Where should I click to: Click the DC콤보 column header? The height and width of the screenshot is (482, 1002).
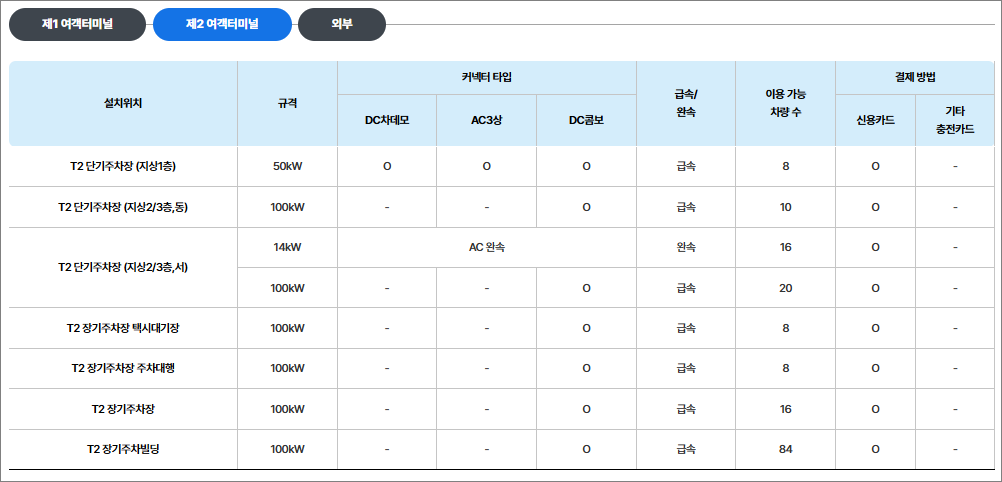[x=587, y=121]
